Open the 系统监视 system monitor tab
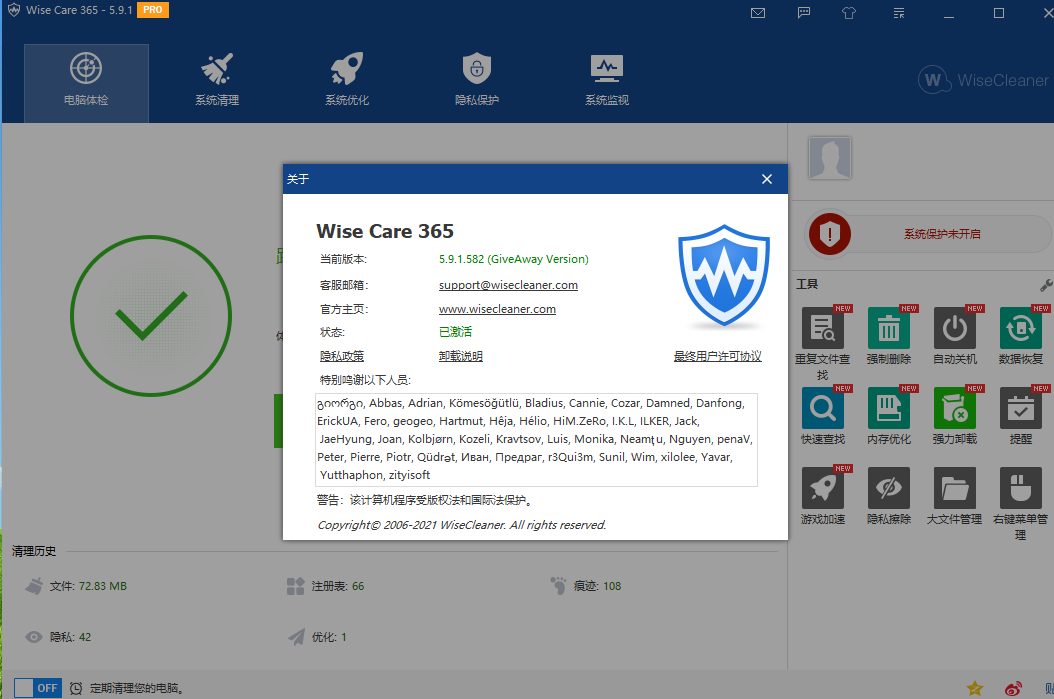The height and width of the screenshot is (699, 1054). 607,83
